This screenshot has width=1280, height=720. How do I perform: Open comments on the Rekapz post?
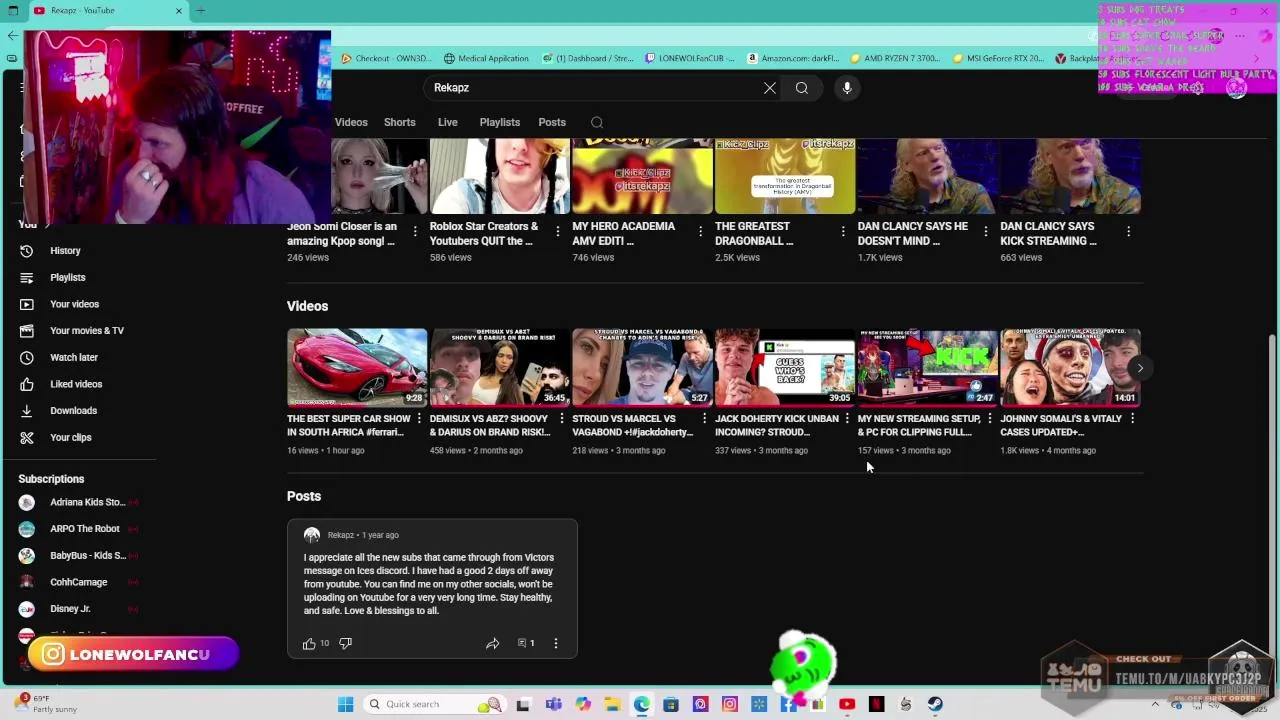526,643
